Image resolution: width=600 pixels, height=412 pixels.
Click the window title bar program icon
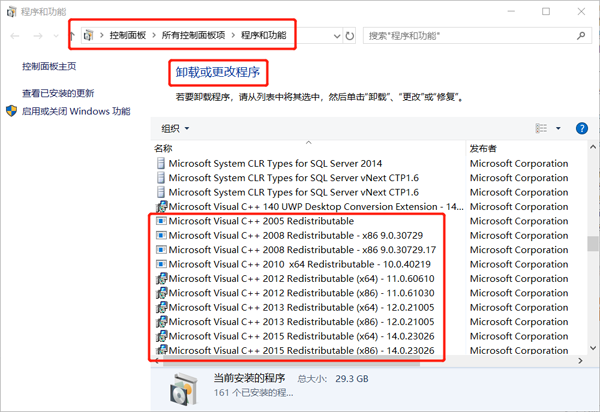[x=10, y=11]
